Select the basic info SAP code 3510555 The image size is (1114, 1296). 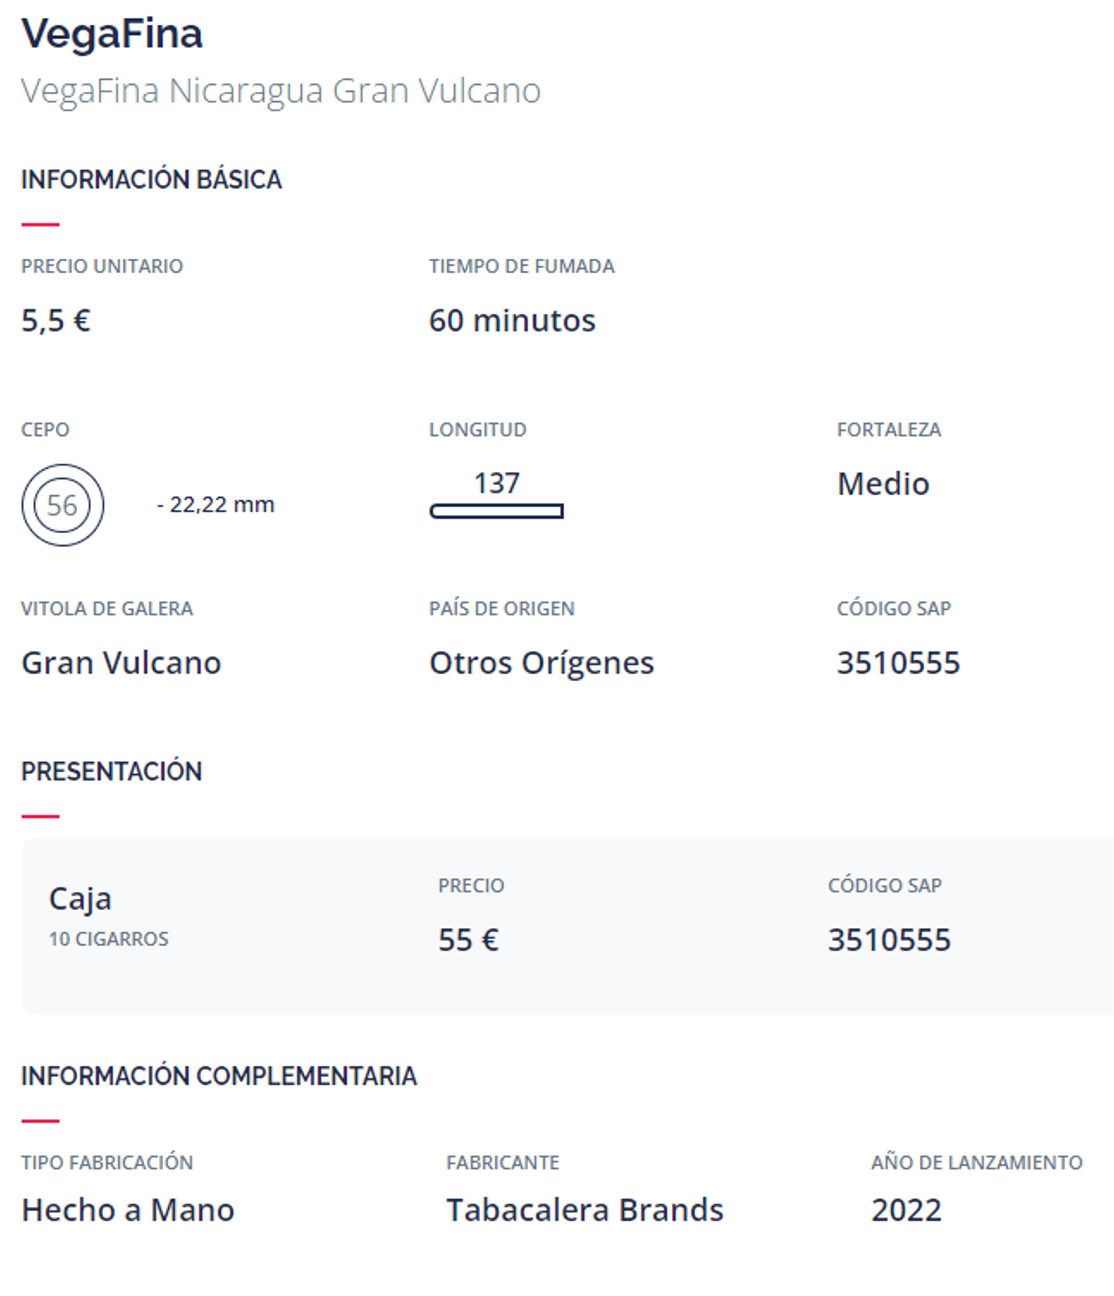898,663
